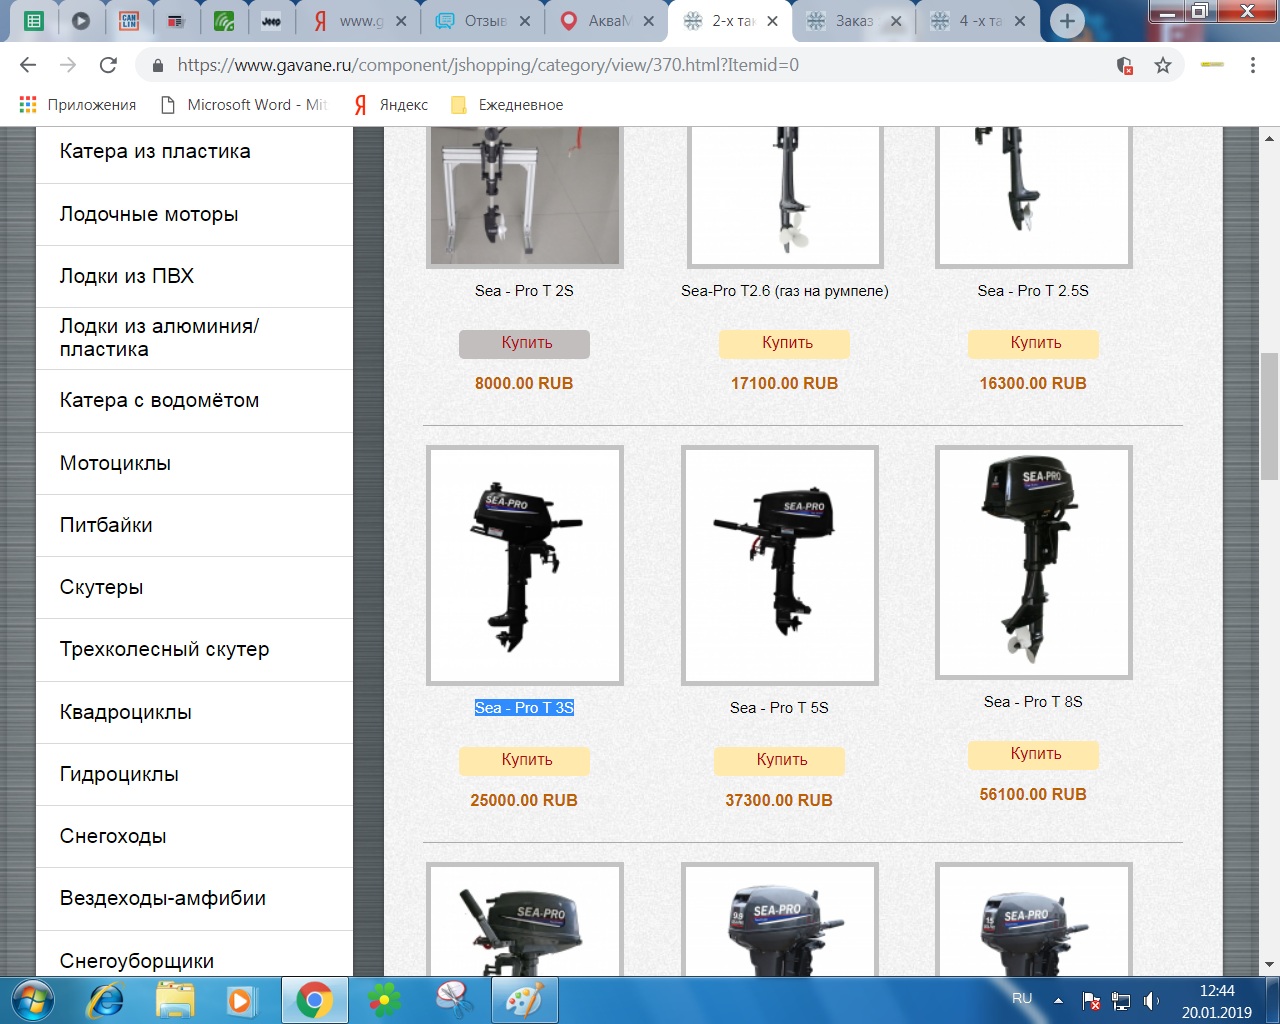Reload the gavane.ru page

pyautogui.click(x=108, y=65)
